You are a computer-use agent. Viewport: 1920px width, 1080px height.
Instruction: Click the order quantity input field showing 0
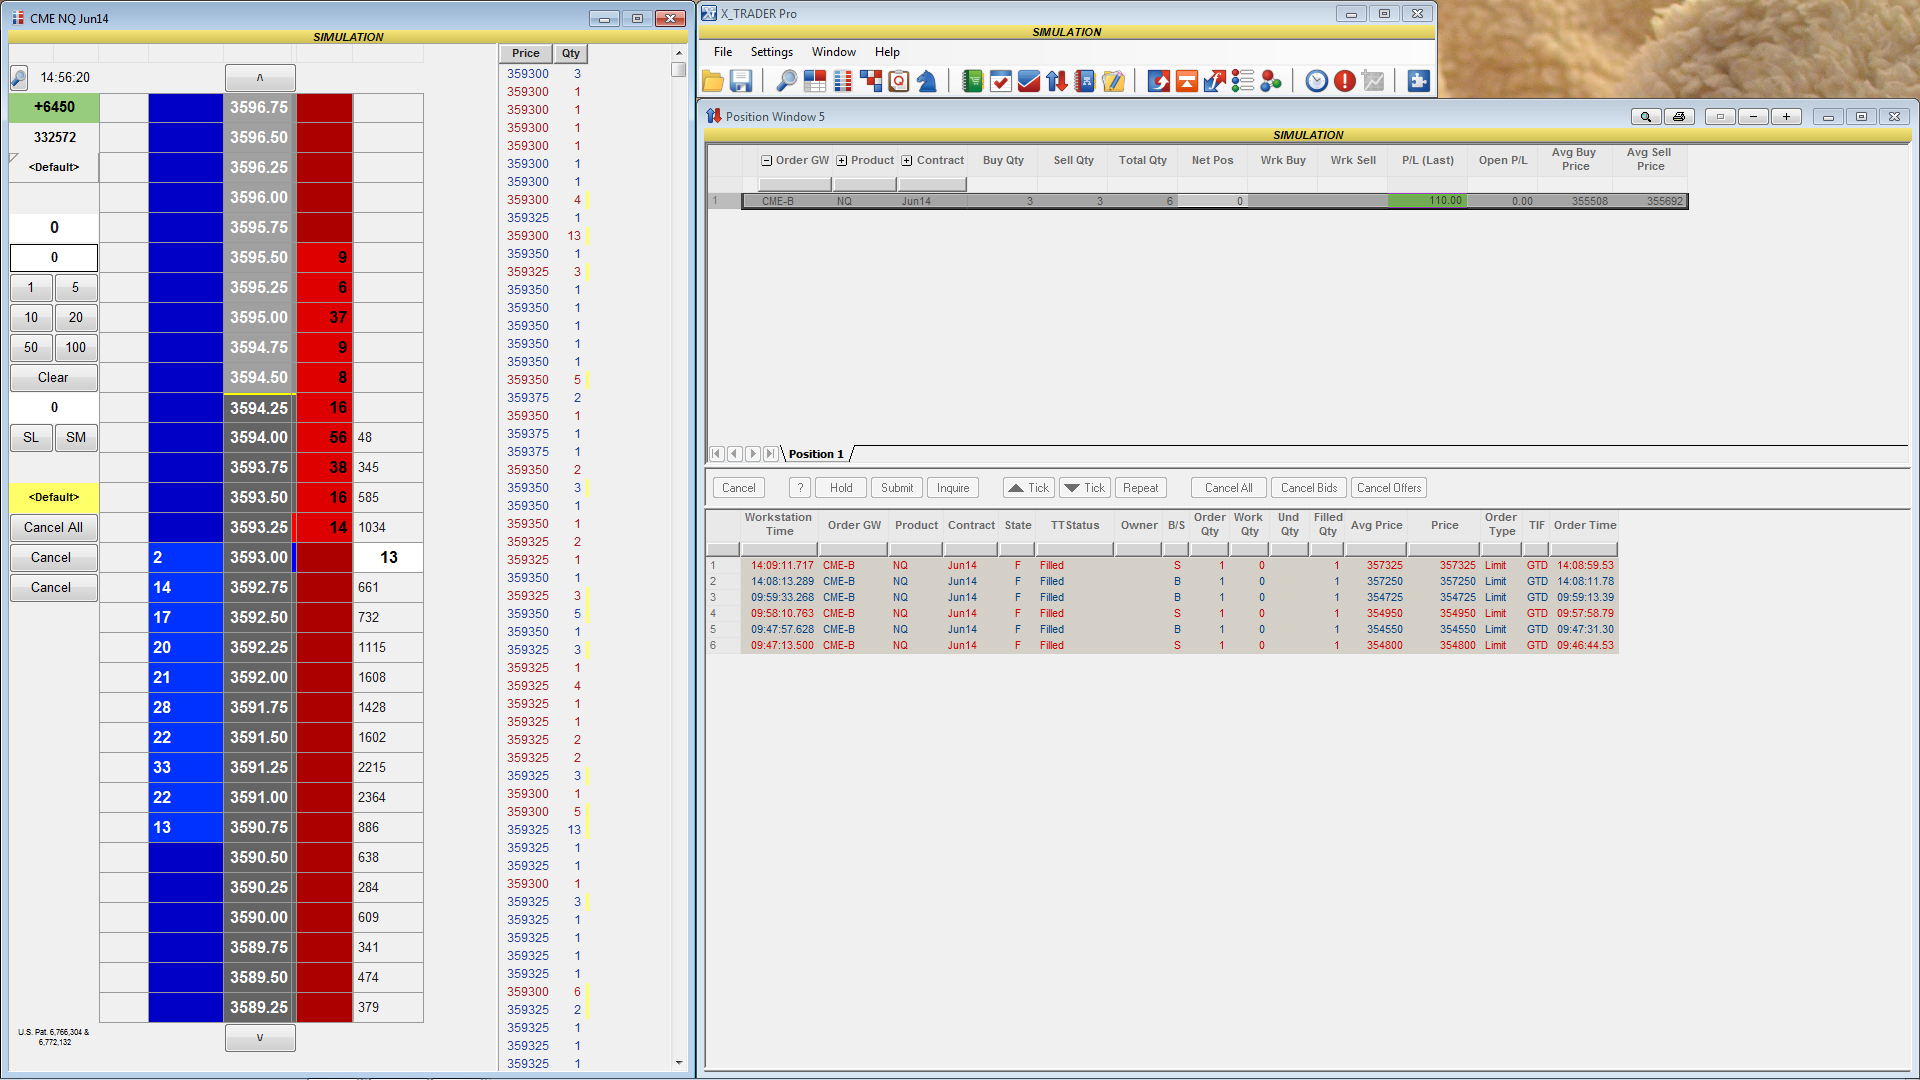(54, 258)
